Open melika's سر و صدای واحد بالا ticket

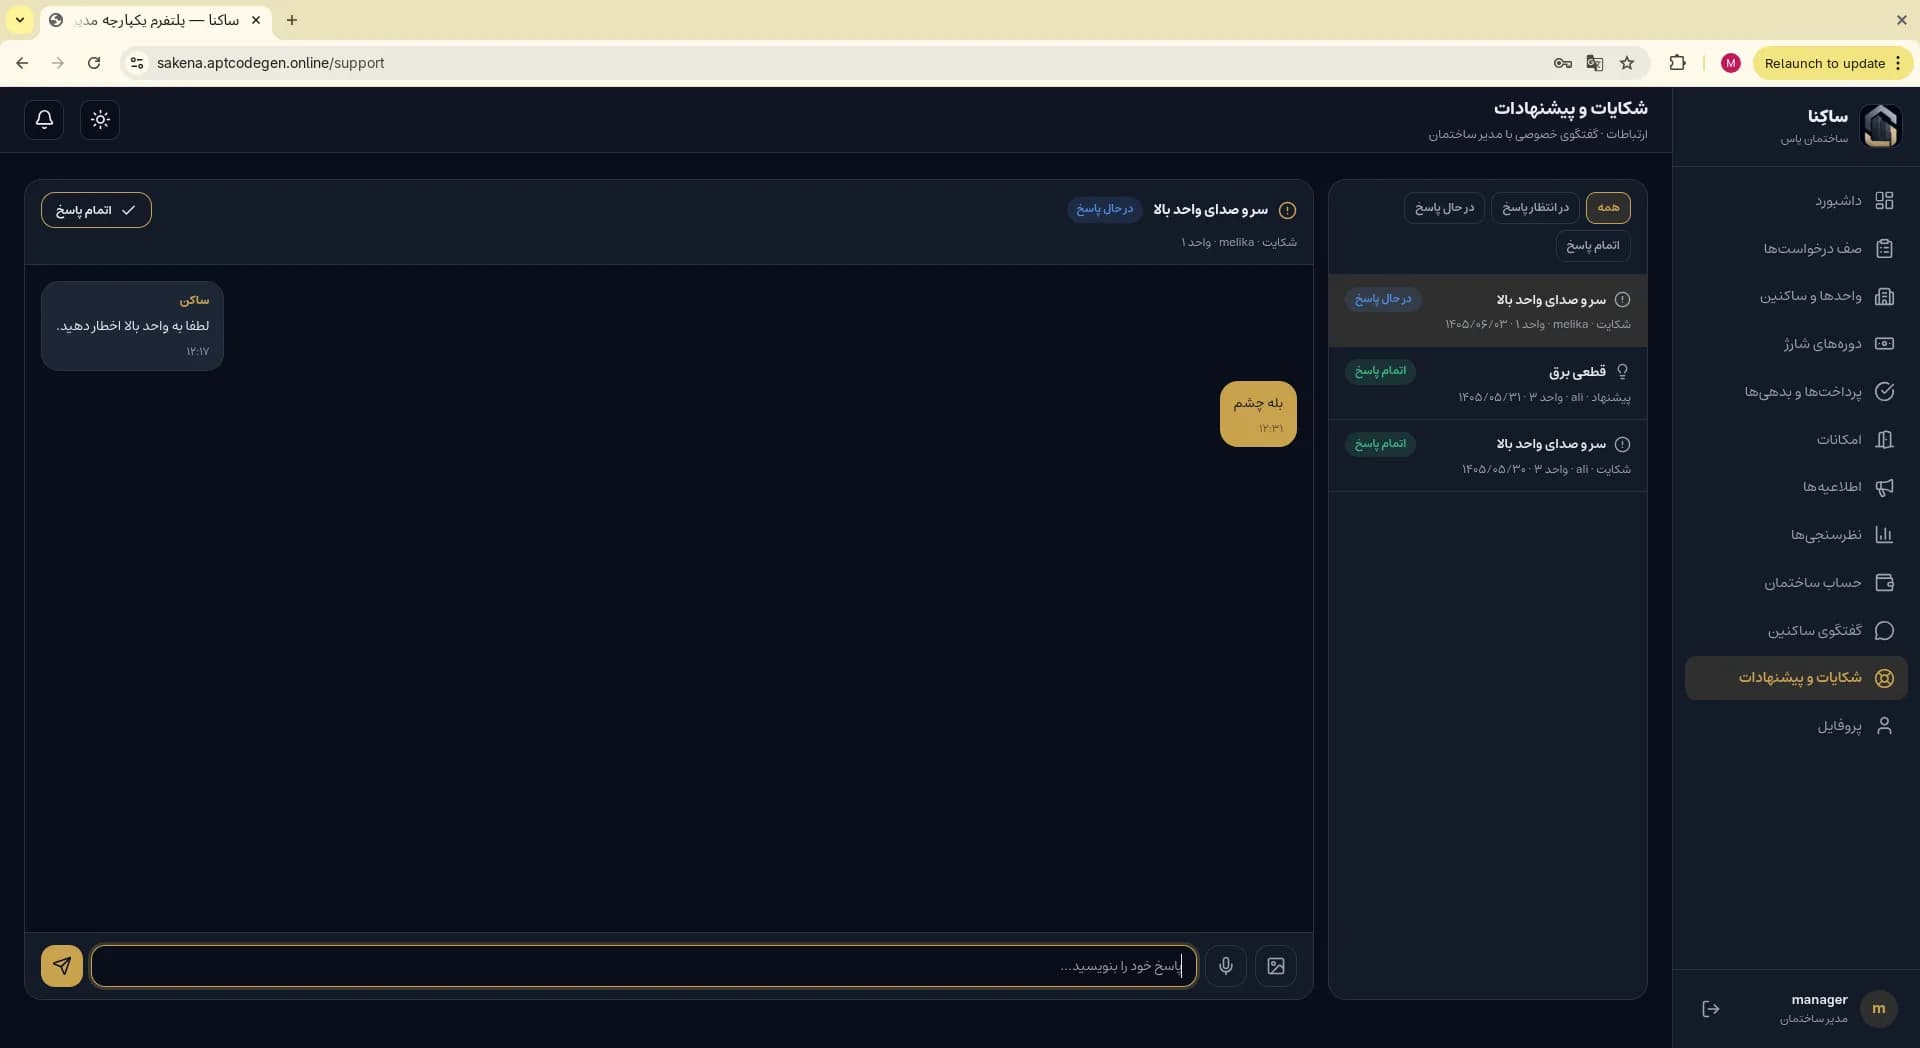click(1487, 311)
